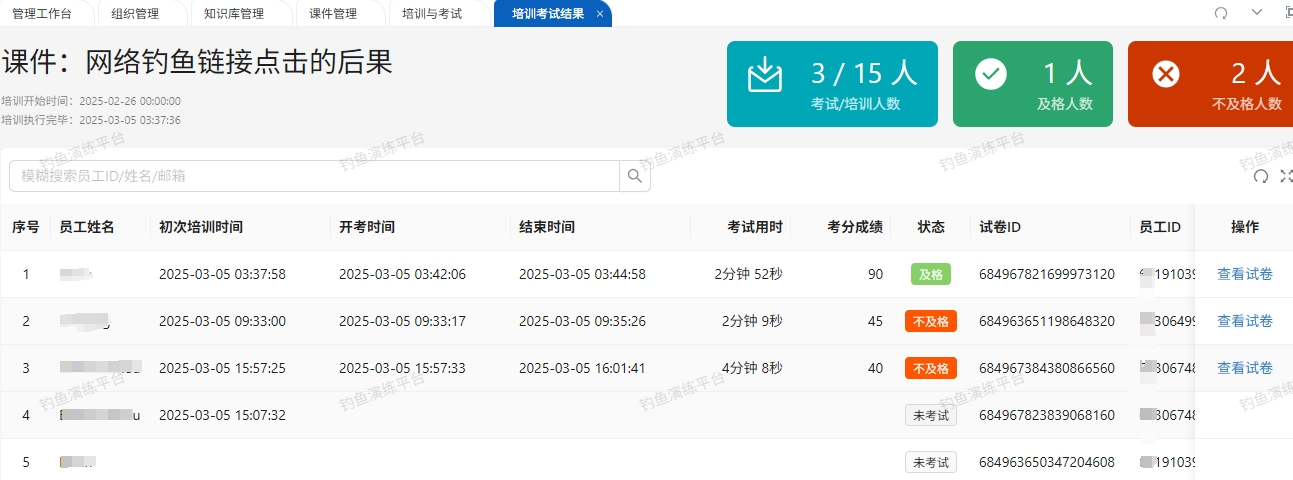This screenshot has height=480, width=1293.
Task: Click the table refresh icon above 操作 column
Action: tap(1261, 176)
